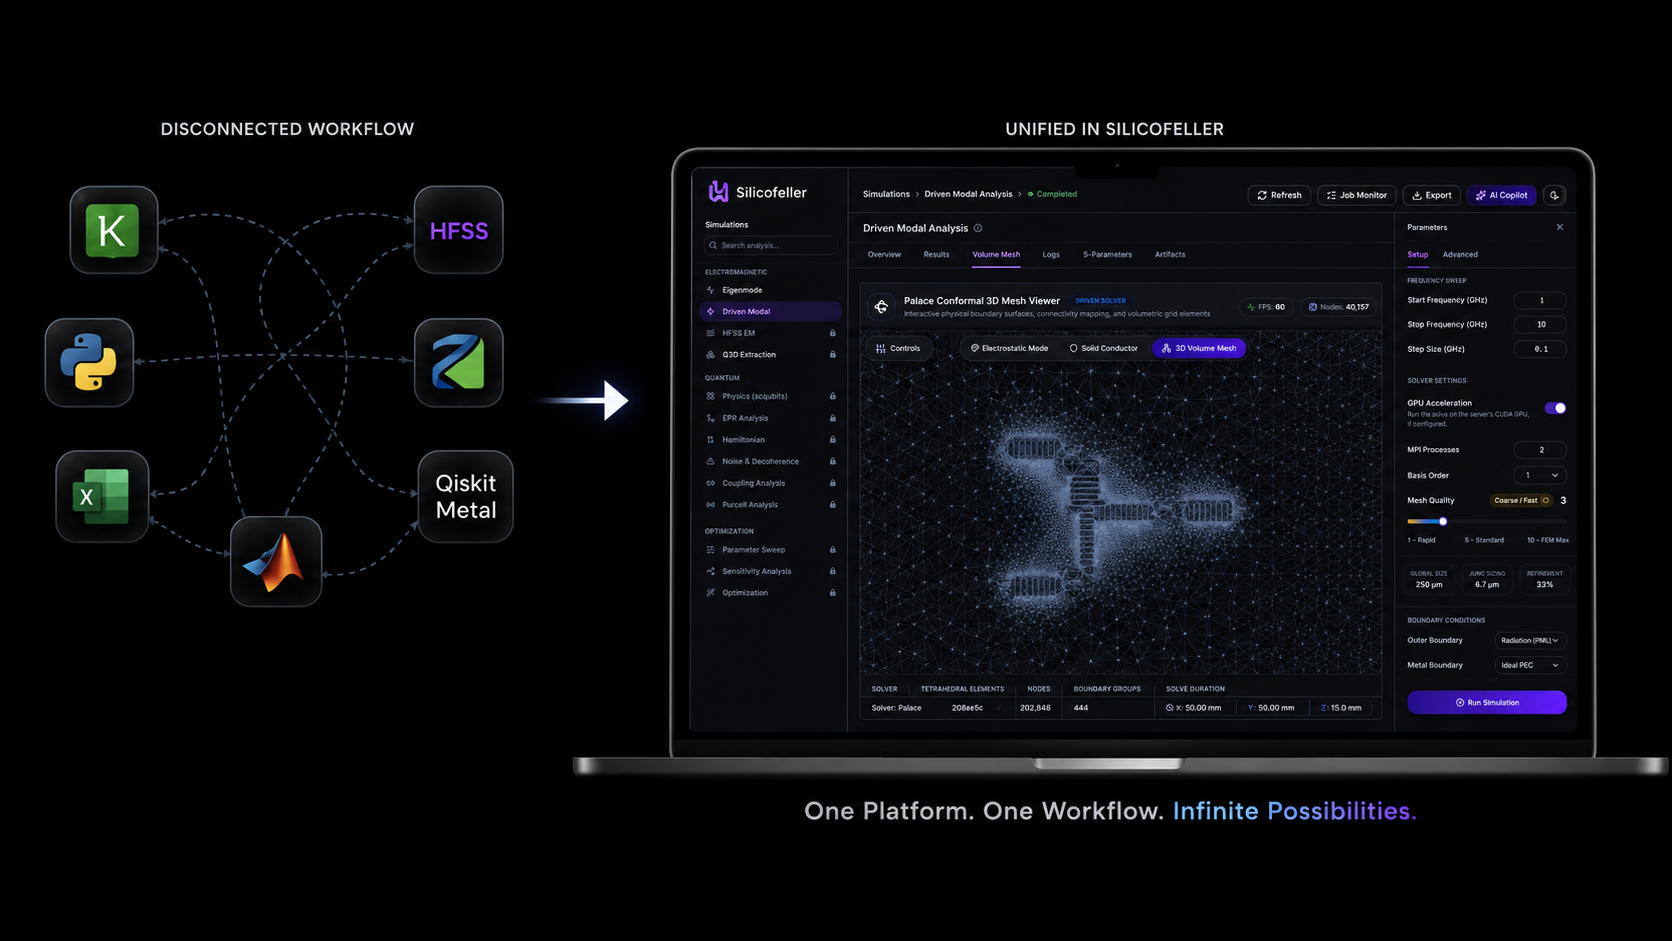The height and width of the screenshot is (941, 1672).
Task: Select the Volume Mesh tab
Action: (x=996, y=254)
